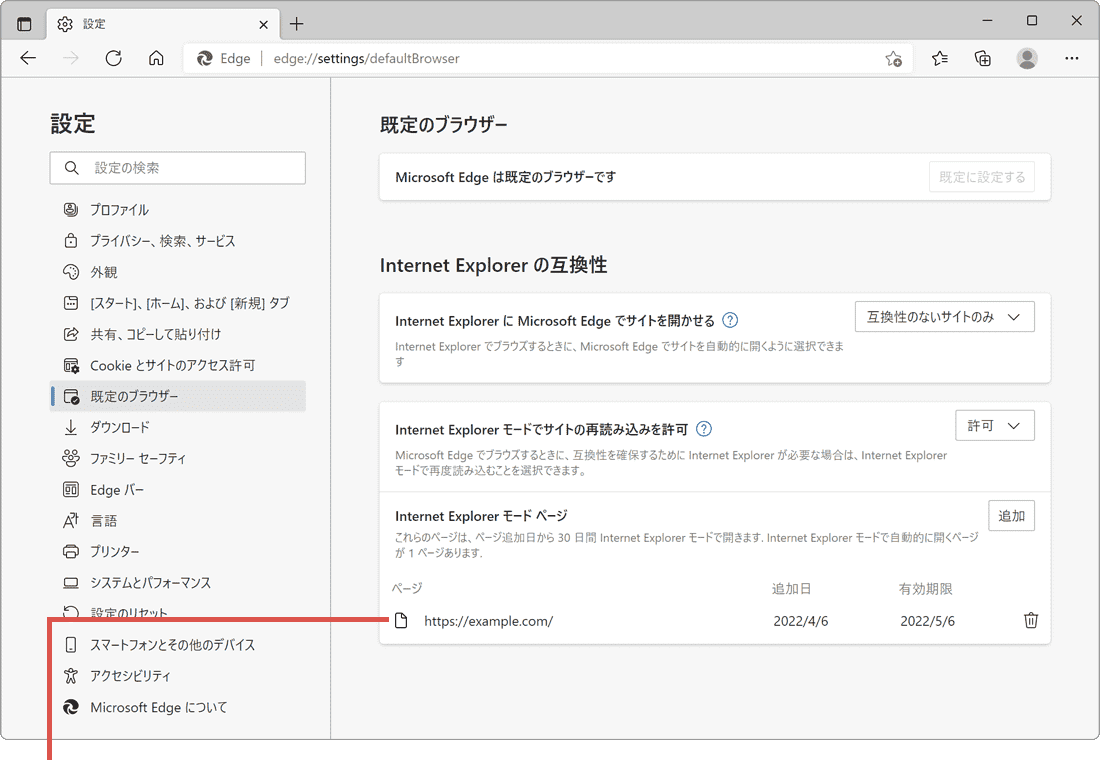Click the 2022/5/6 expiry date

pyautogui.click(x=927, y=621)
